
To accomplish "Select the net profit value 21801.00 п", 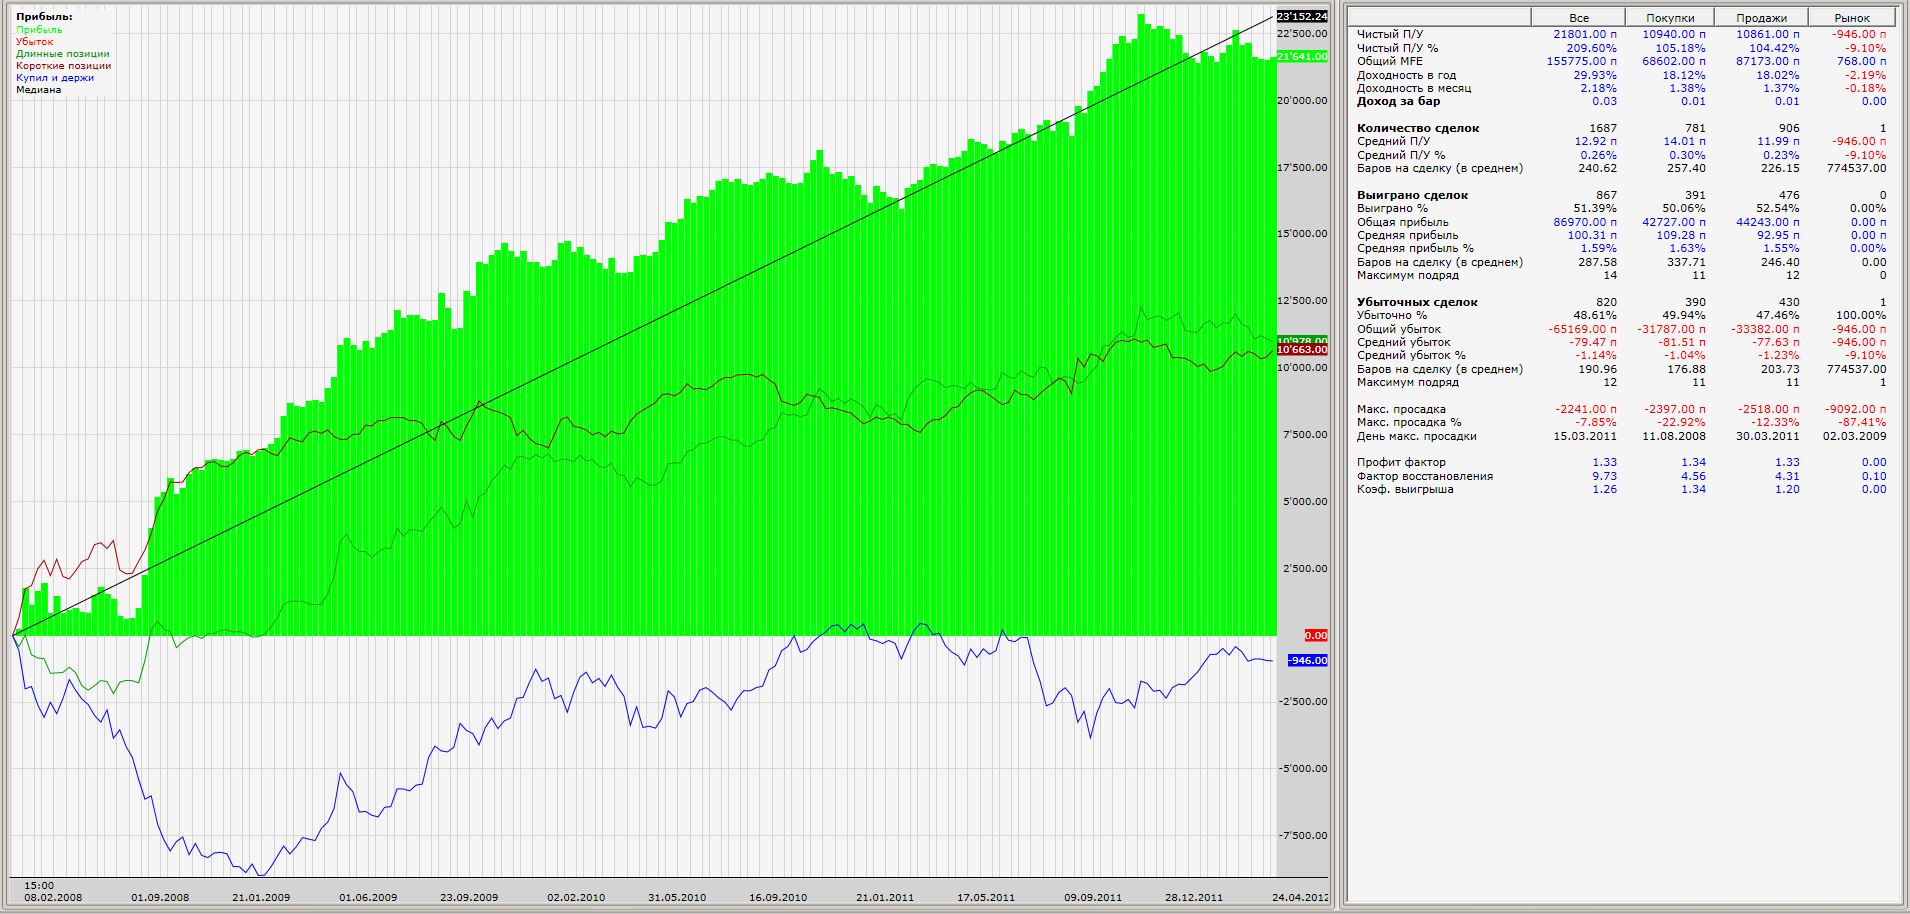I will click(x=1585, y=35).
